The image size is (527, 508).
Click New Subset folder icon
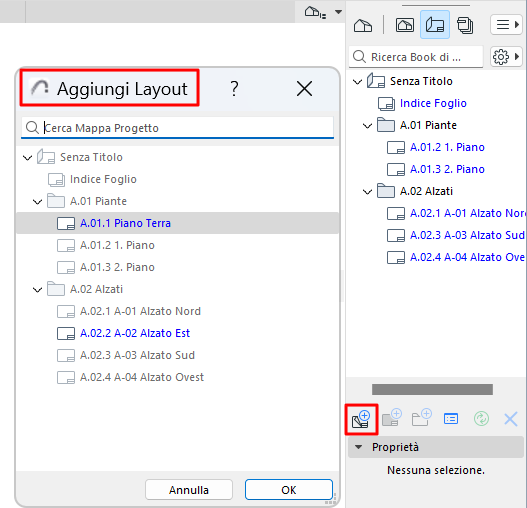point(422,418)
